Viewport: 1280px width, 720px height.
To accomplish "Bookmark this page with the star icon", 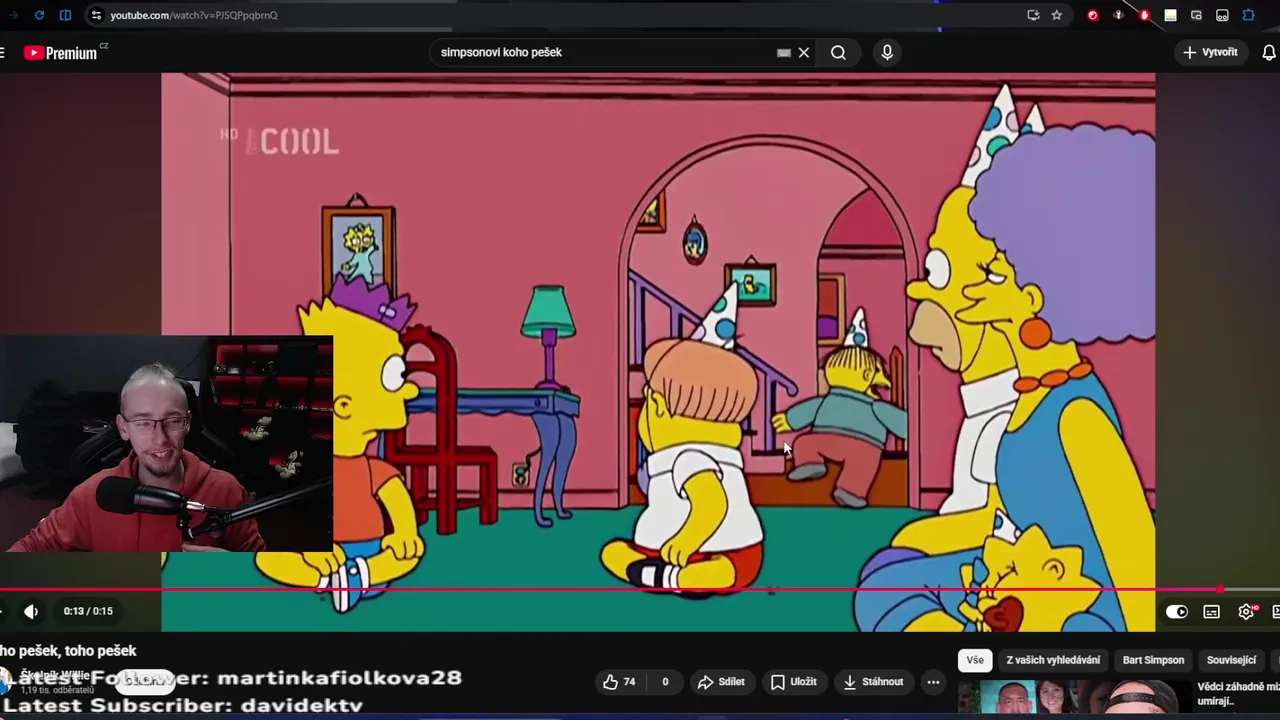I will pyautogui.click(x=1057, y=15).
